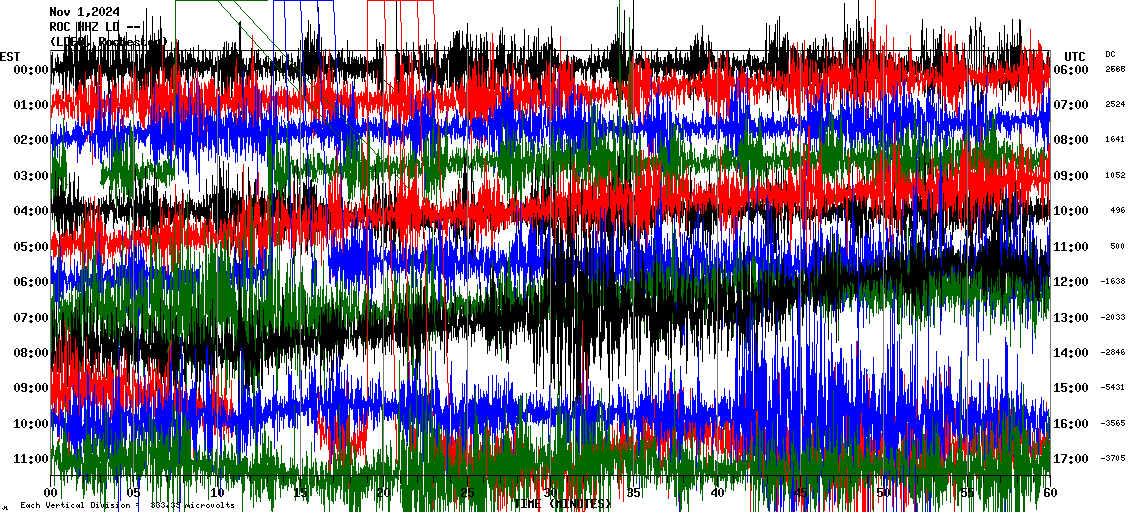This screenshot has height=519, width=1130.
Task: Click the 00 minute axis tick
Action: coord(53,493)
